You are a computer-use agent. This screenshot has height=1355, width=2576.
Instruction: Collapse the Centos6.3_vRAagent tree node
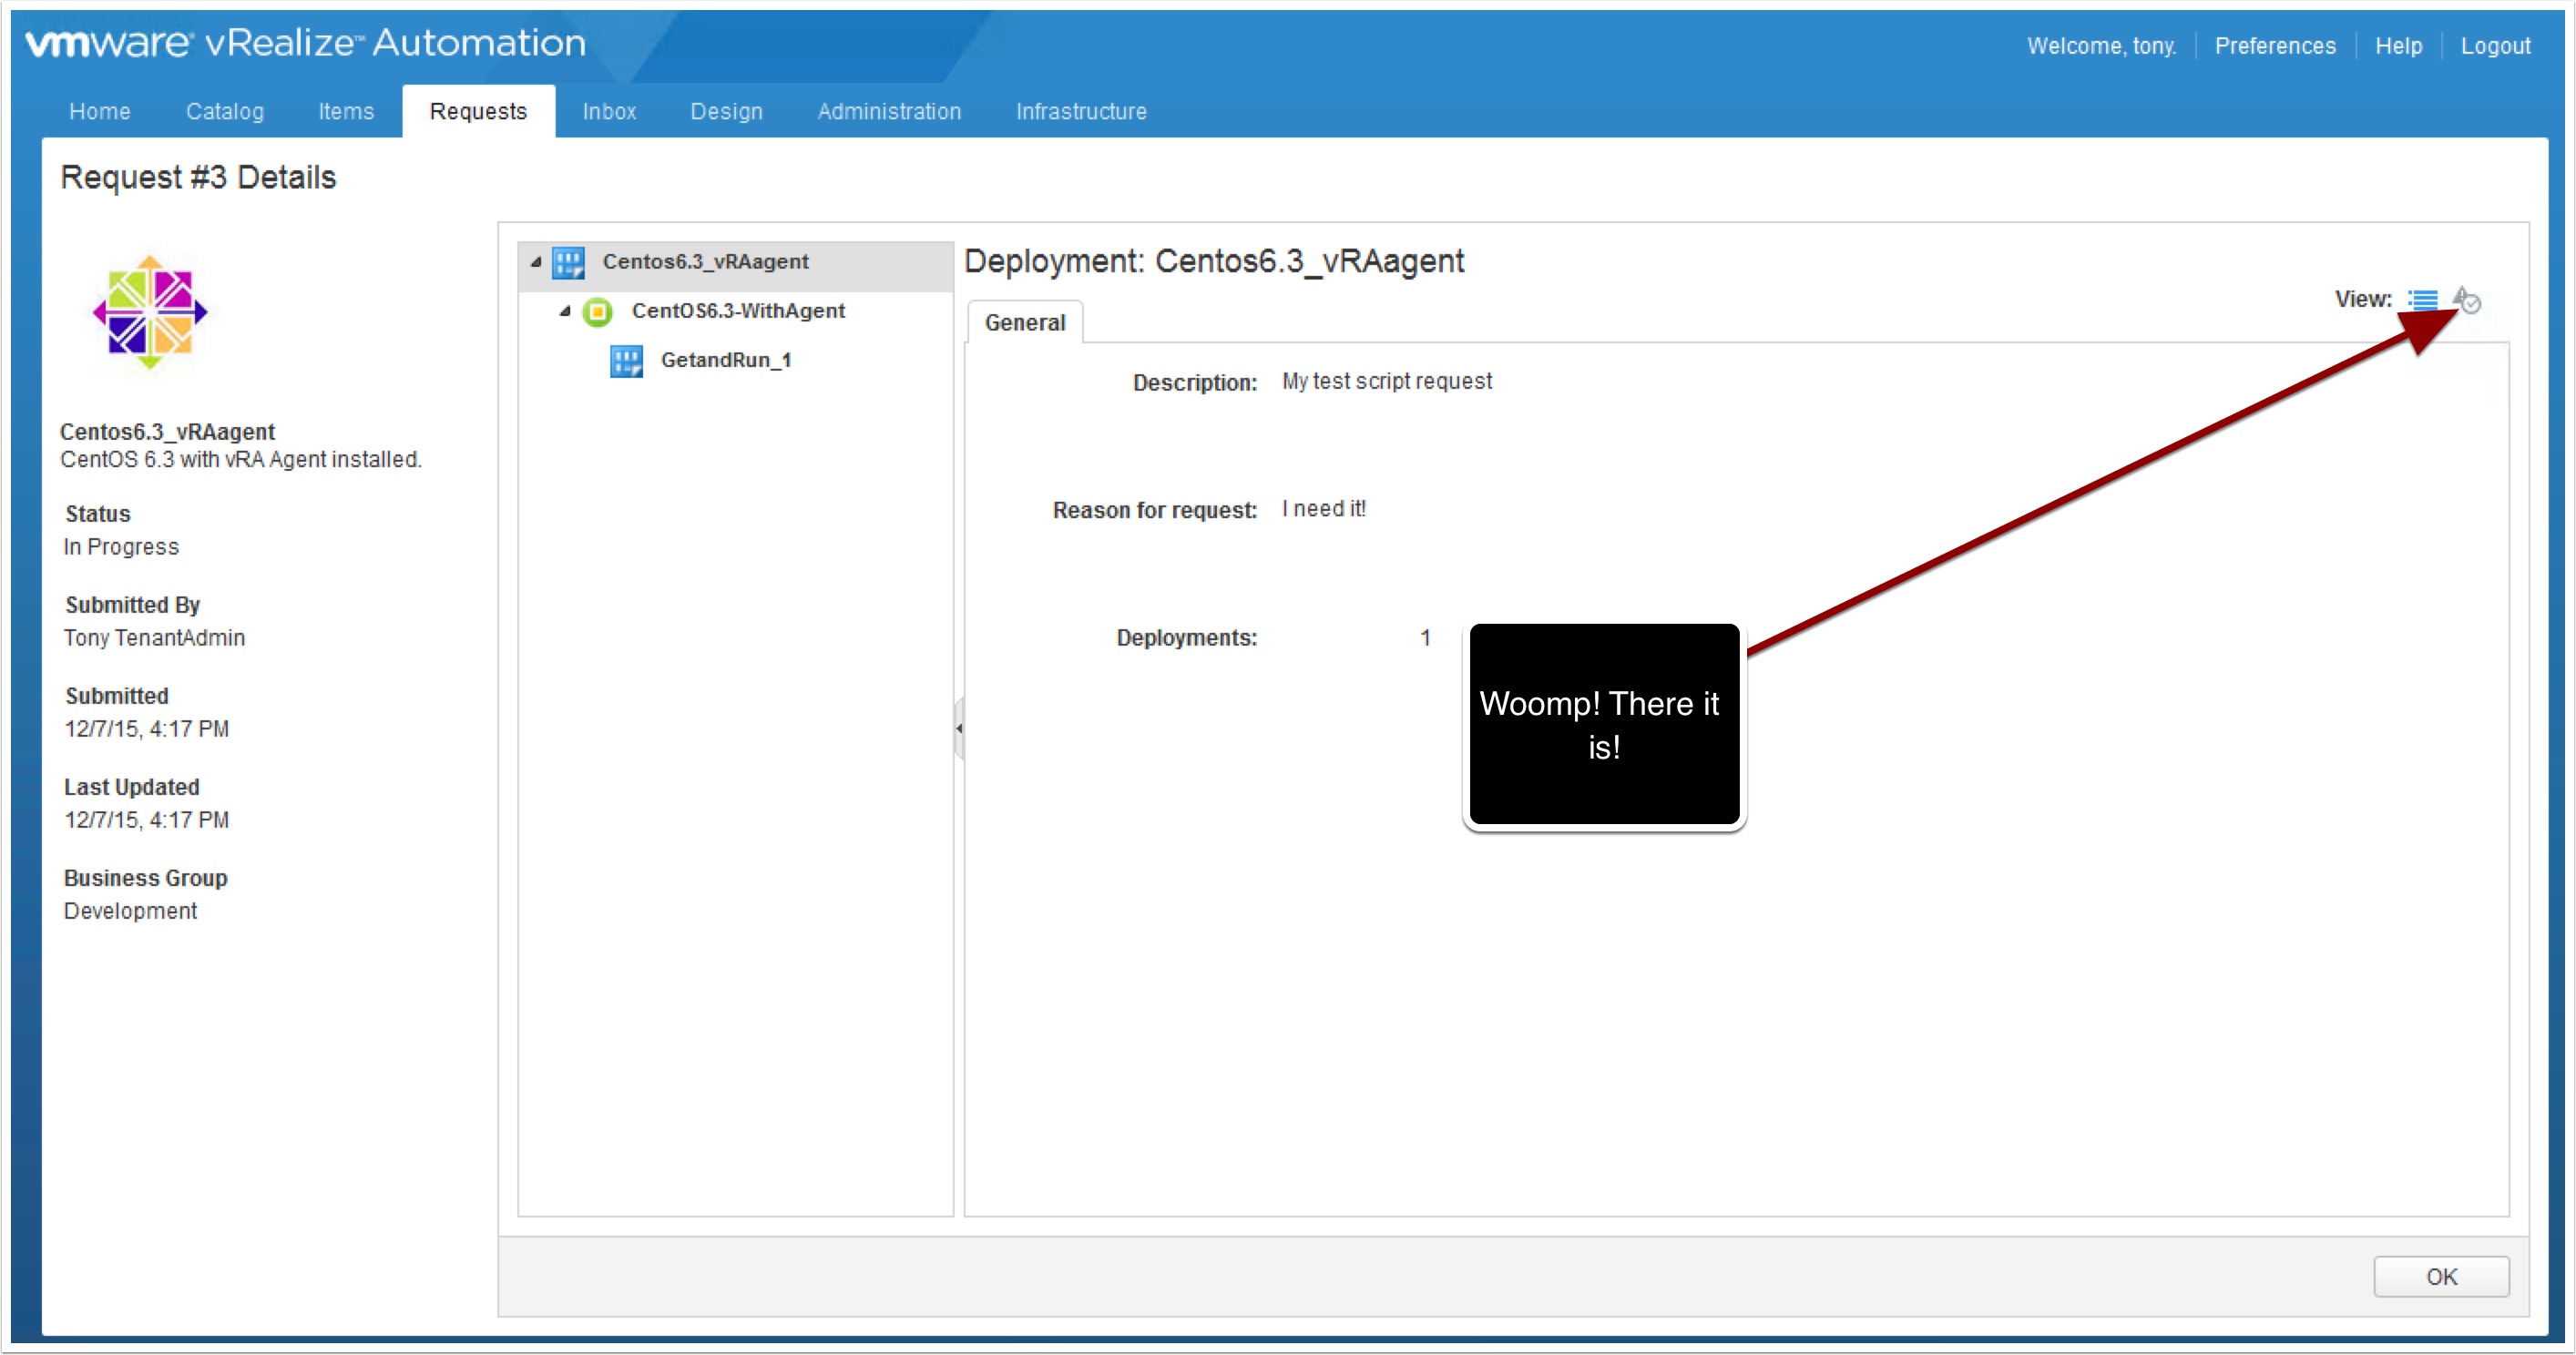[x=536, y=262]
